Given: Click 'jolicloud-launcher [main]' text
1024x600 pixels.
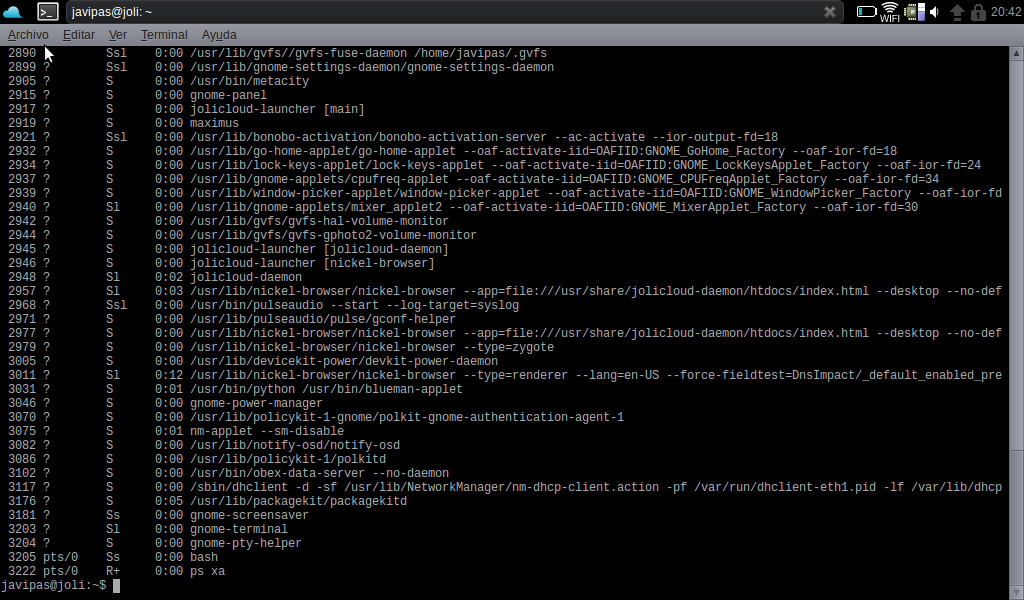Looking at the screenshot, I should (x=278, y=109).
